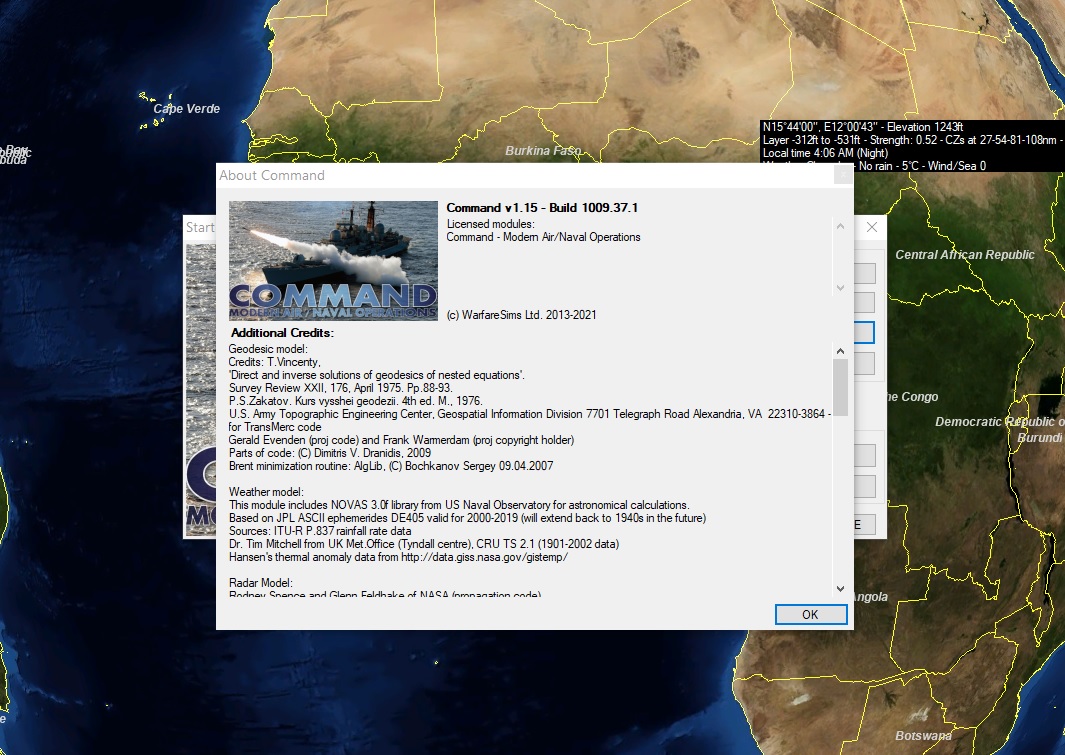Click Cape Verde label on map
Viewport: 1065px width, 755px height.
pyautogui.click(x=187, y=109)
